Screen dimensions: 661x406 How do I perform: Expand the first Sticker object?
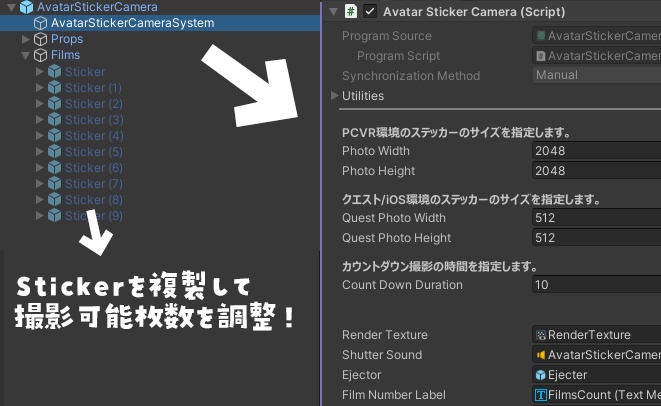pyautogui.click(x=40, y=71)
